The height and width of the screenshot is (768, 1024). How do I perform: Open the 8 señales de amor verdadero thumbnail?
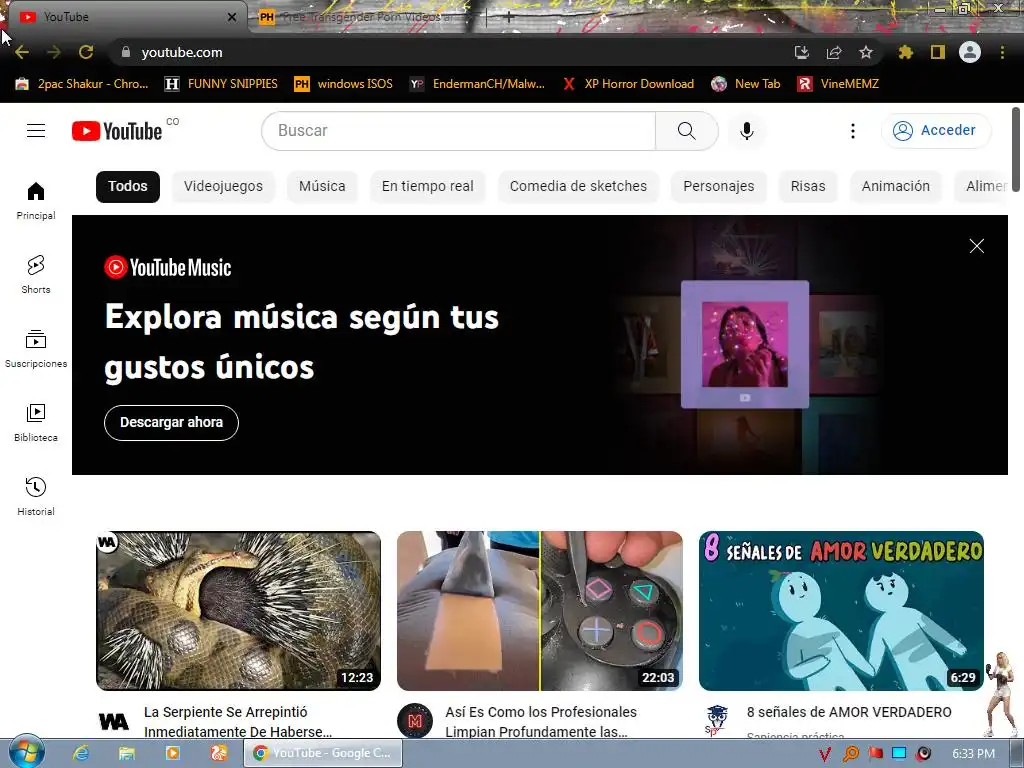(841, 611)
